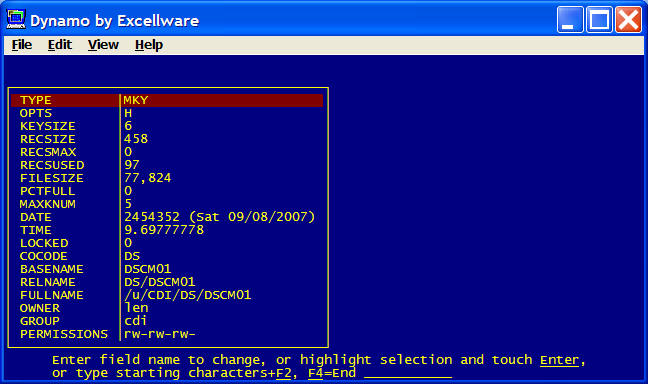Select the highlighted TYPE field row
Viewport: 648px width, 384px height.
[x=167, y=100]
